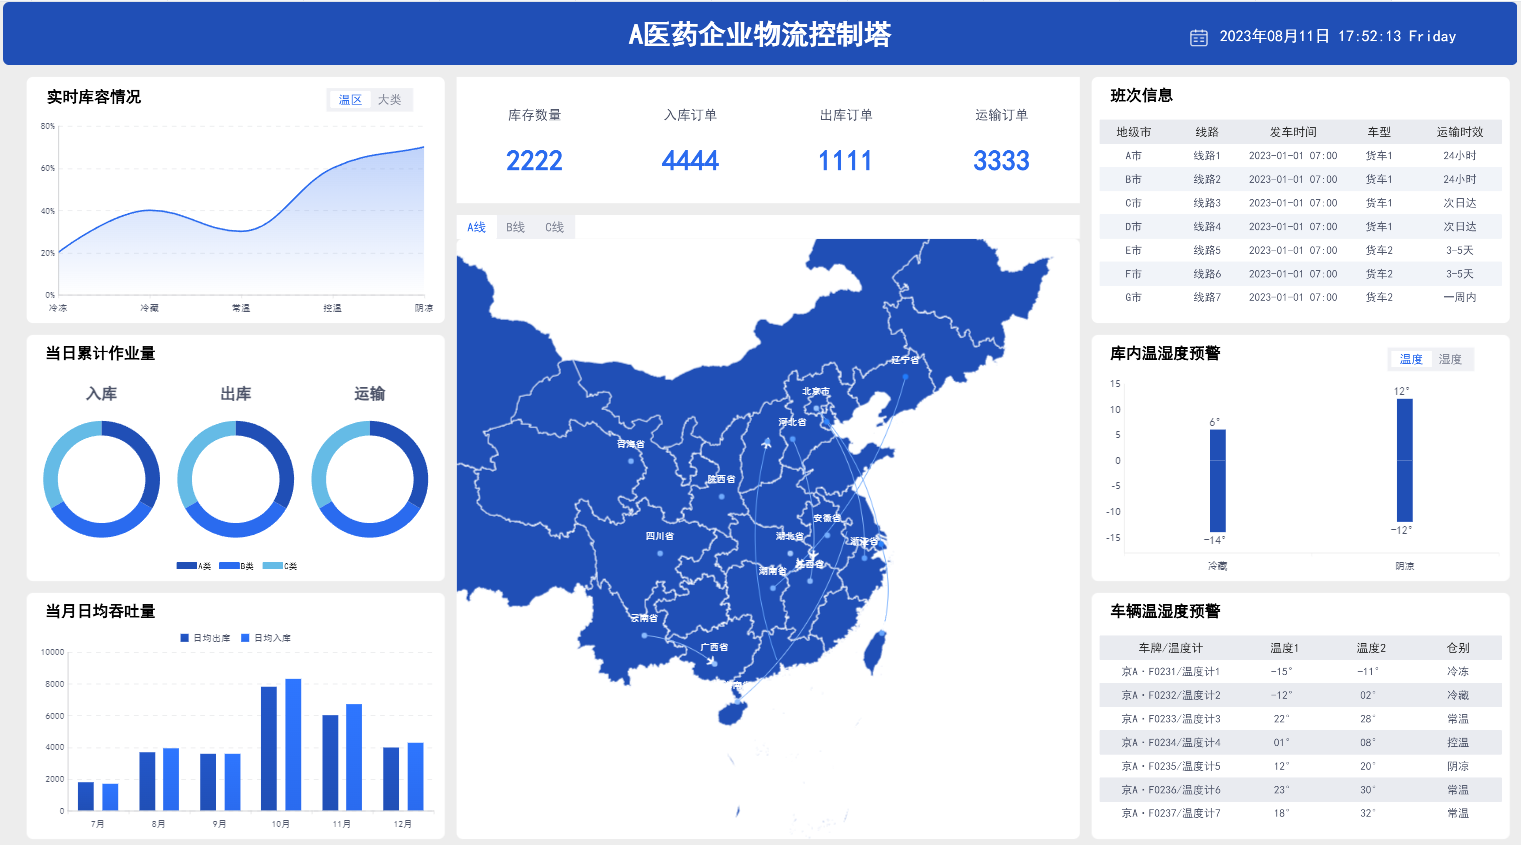This screenshot has height=845, width=1521.
Task: Toggle 日均入库 legend square
Action: tap(245, 638)
